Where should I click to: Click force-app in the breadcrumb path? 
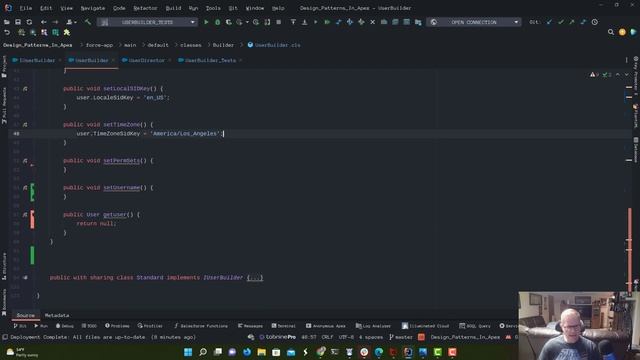(x=99, y=45)
